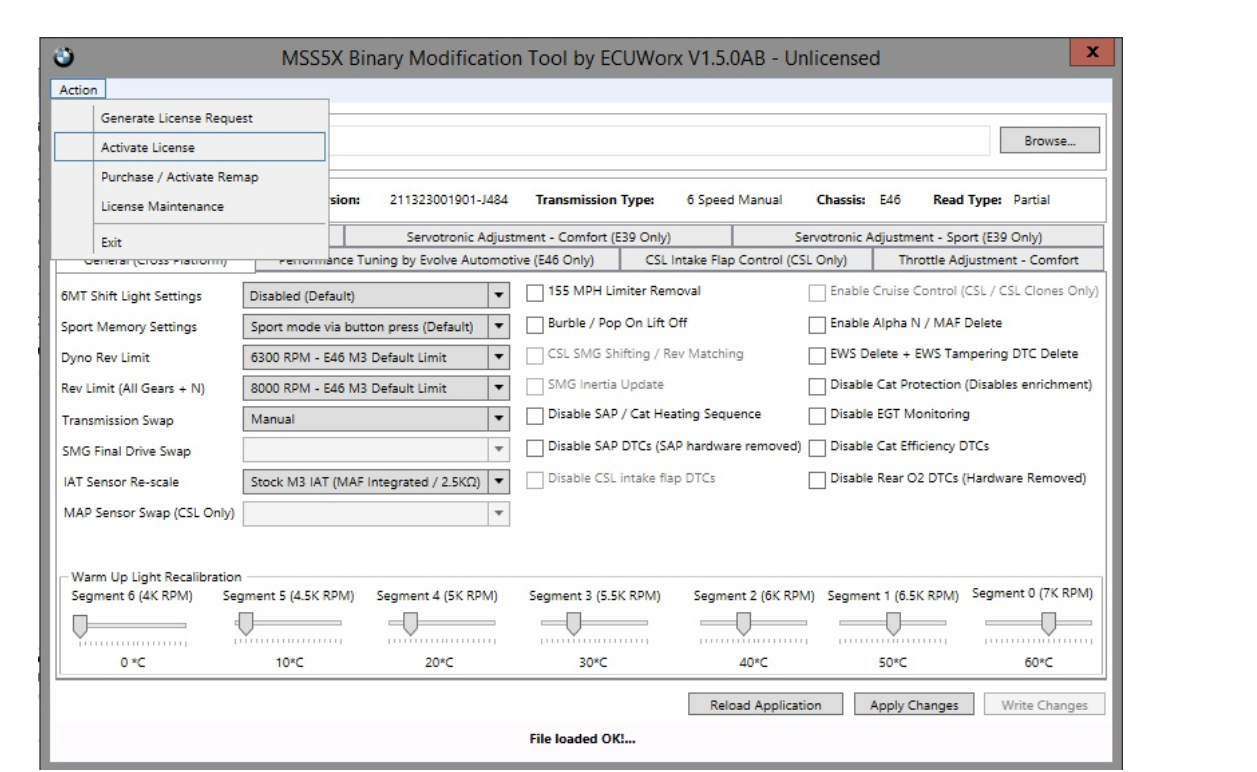Screen dimensions: 1257x772
Task: Open the 6MT Shift Light Settings dropdown
Action: [497, 296]
